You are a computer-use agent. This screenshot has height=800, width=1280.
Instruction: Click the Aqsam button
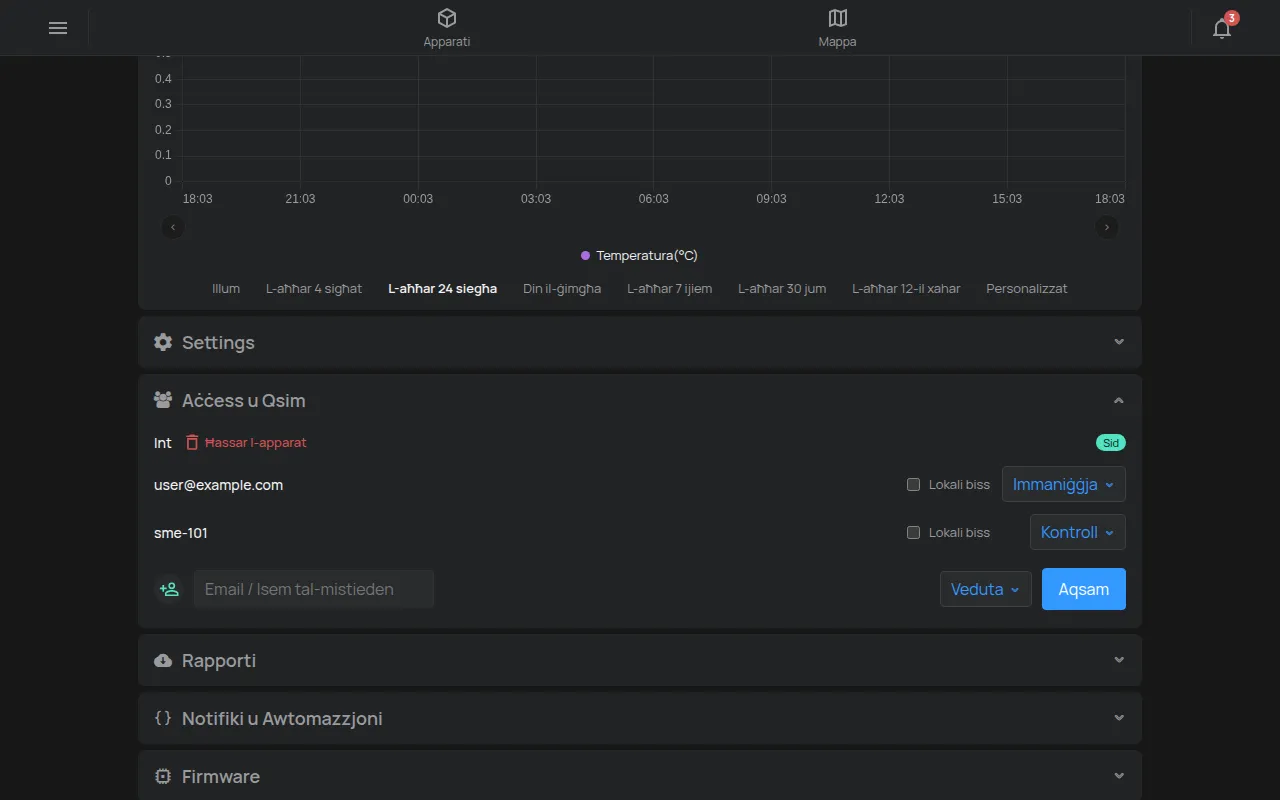coord(1084,589)
